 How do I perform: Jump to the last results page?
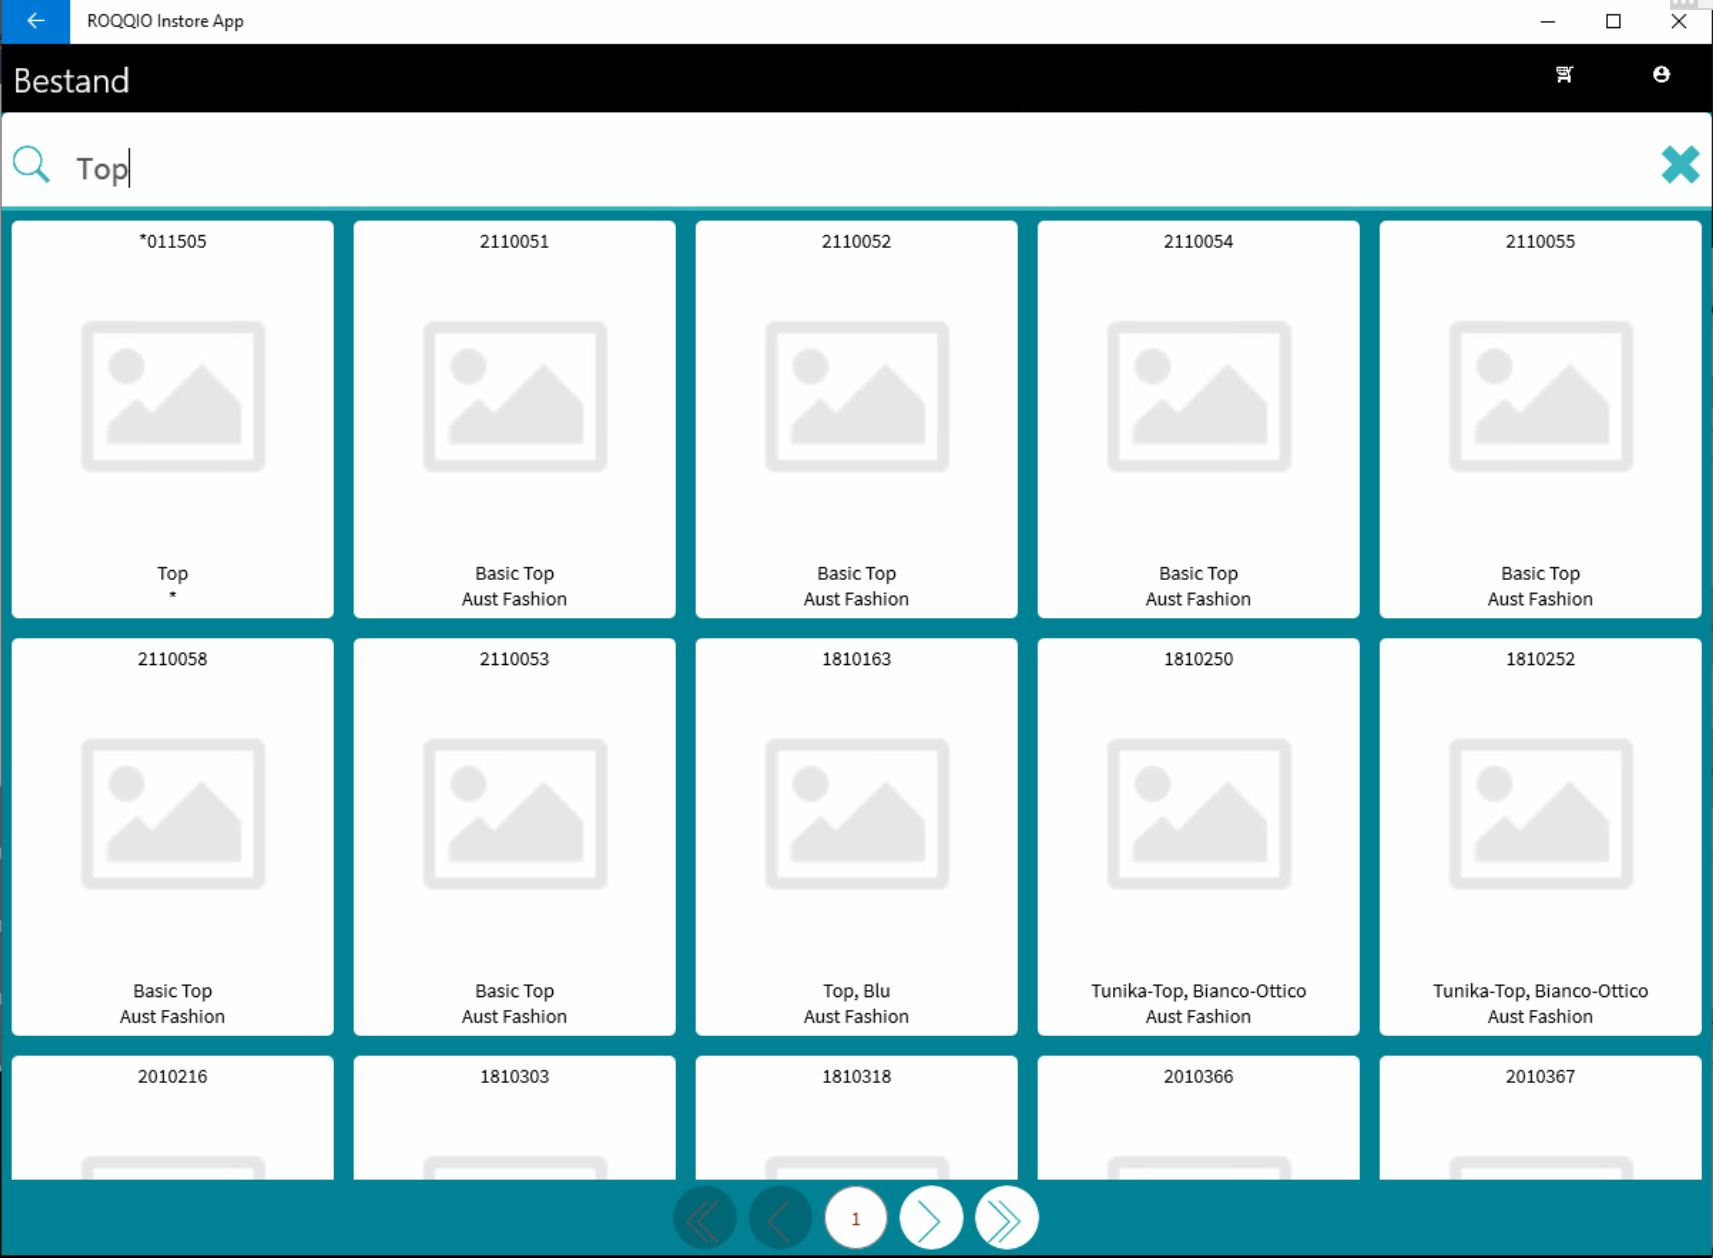(x=1006, y=1218)
